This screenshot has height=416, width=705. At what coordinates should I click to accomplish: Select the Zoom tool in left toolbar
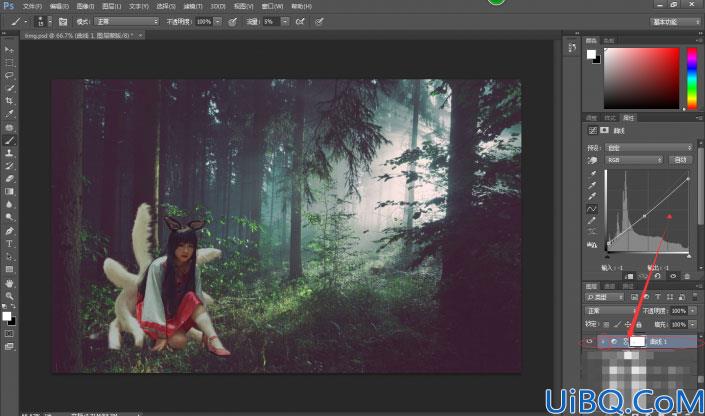pos(9,296)
